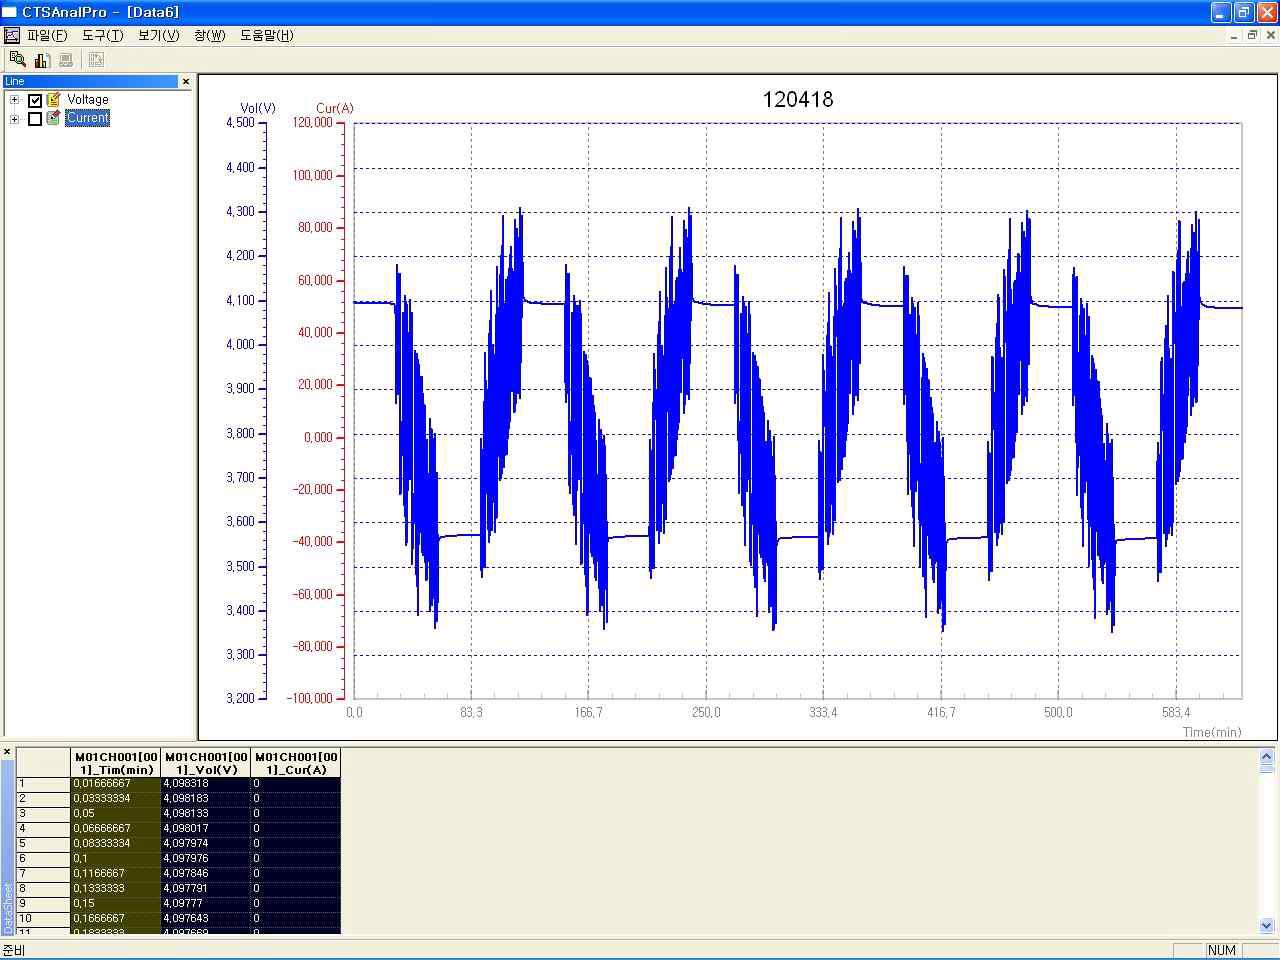The height and width of the screenshot is (960, 1280).
Task: Minimize the inner Data6 document window
Action: (x=1234, y=35)
